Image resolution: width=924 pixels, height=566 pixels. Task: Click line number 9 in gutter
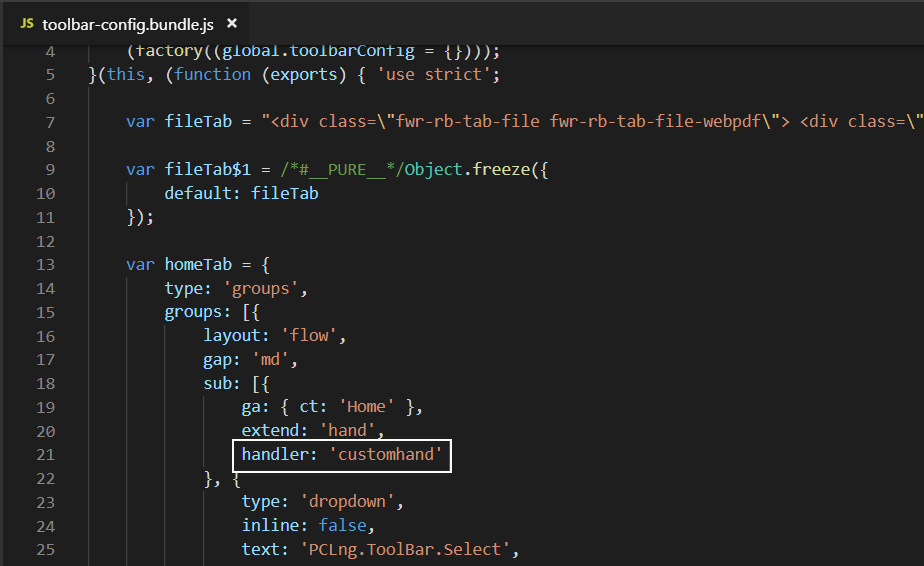[50, 170]
